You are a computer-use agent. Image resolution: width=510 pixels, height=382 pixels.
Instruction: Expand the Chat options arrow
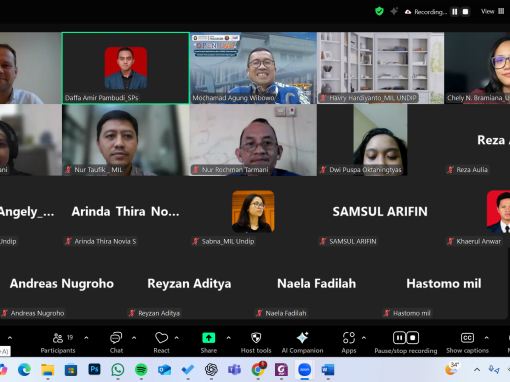point(134,338)
